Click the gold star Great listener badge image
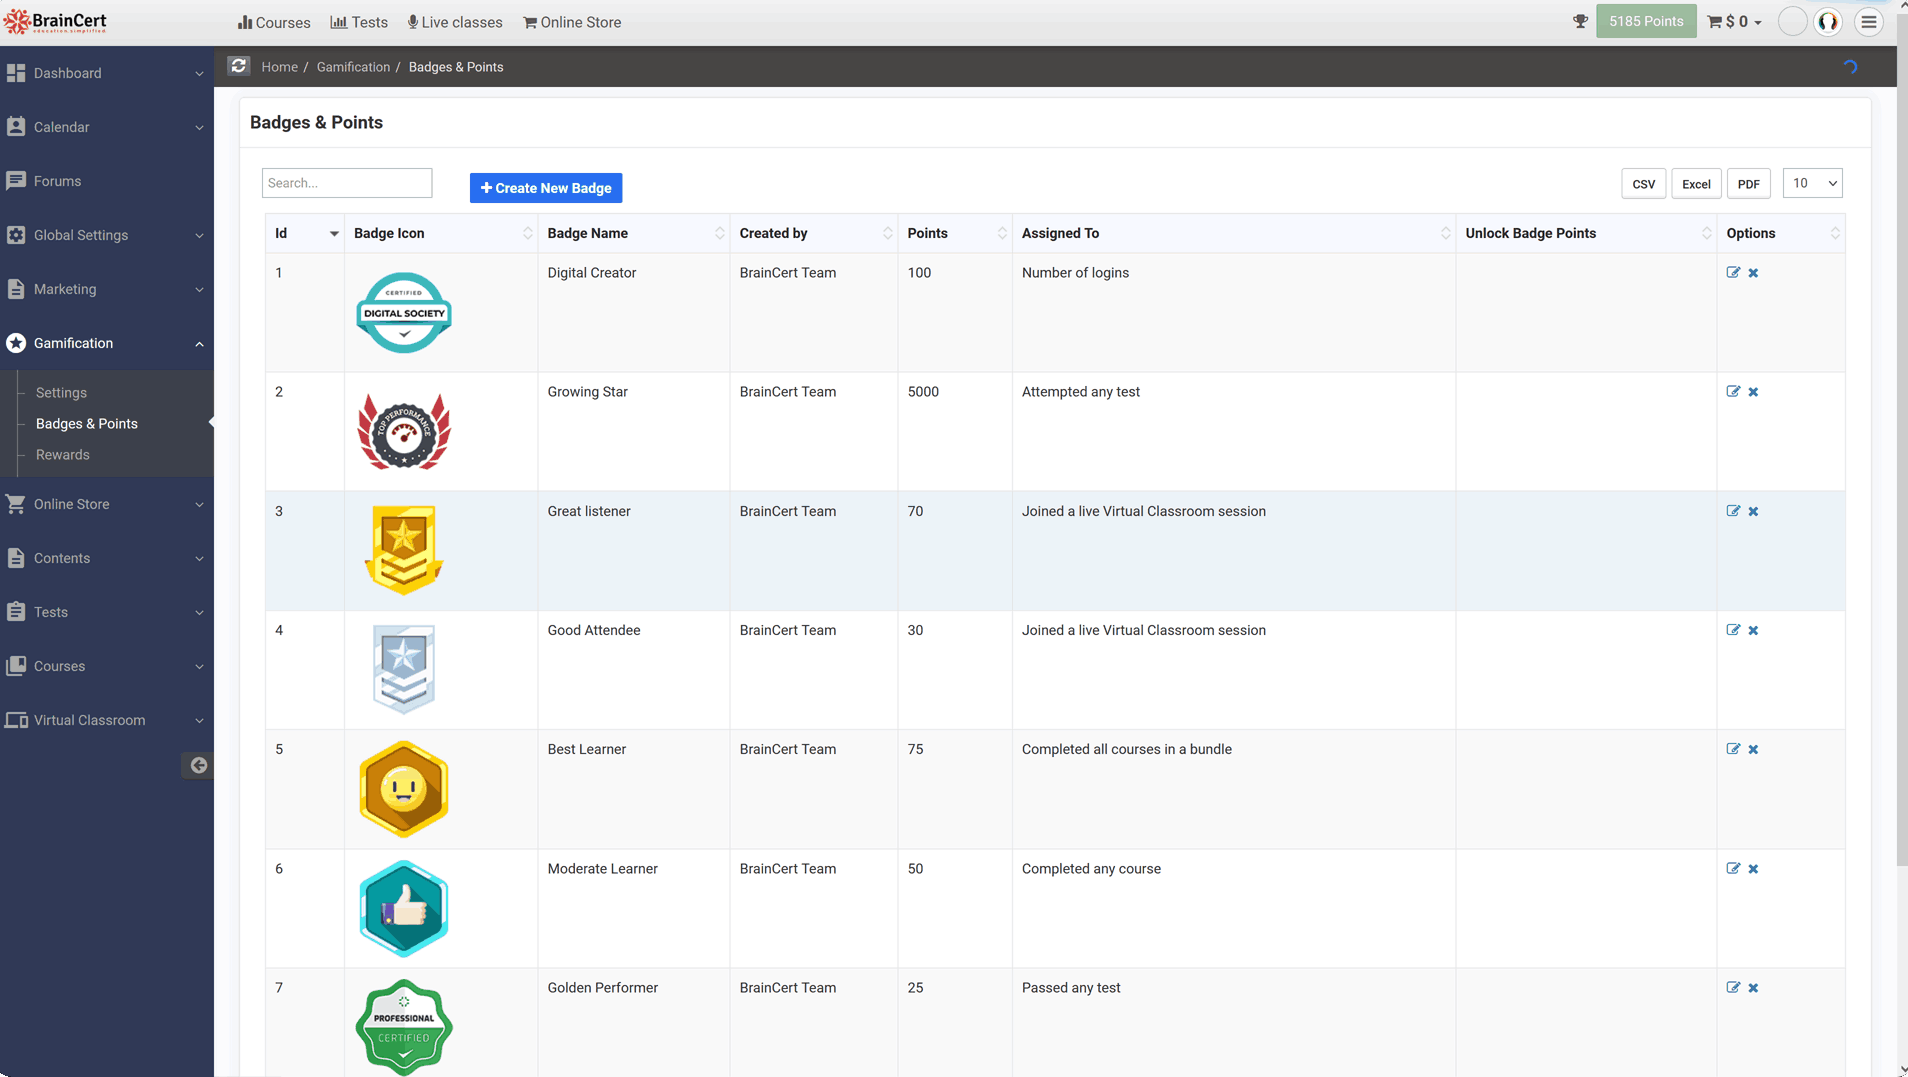 pyautogui.click(x=403, y=550)
